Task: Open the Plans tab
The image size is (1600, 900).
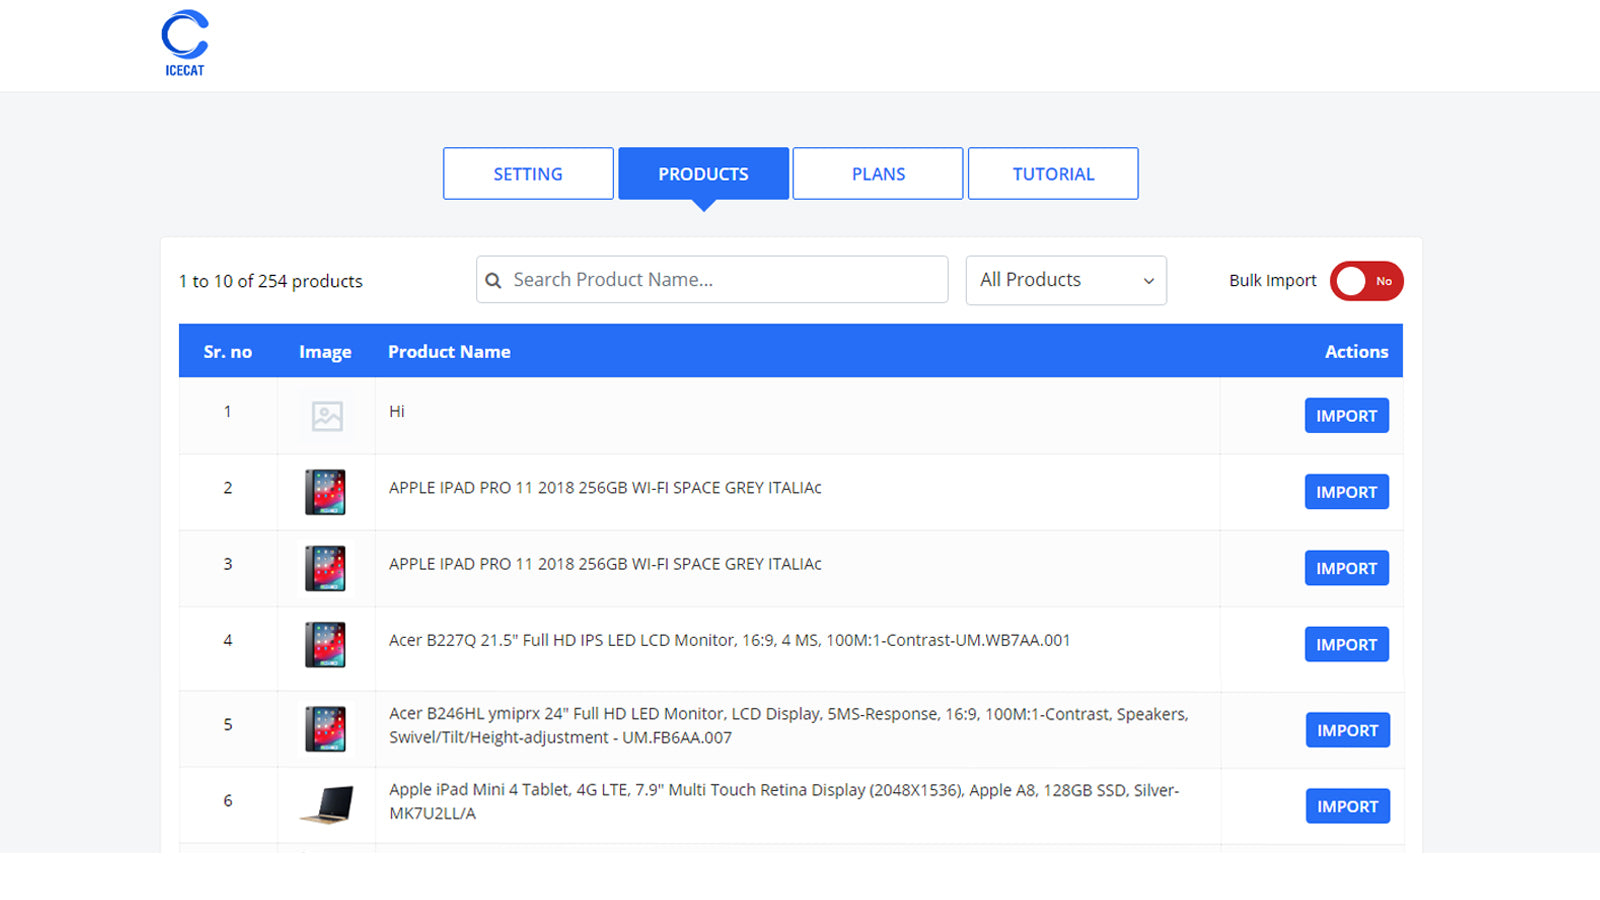Action: click(x=878, y=174)
